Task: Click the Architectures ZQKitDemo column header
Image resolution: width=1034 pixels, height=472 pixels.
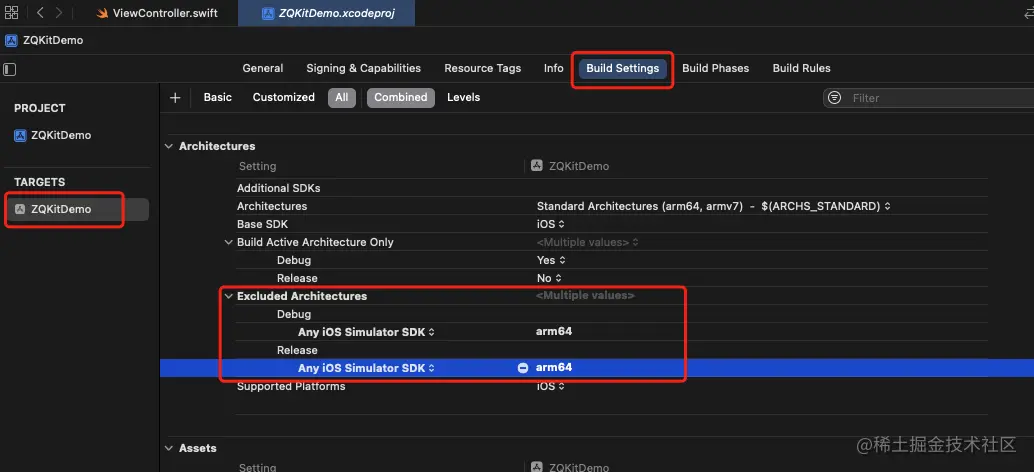Action: (570, 166)
